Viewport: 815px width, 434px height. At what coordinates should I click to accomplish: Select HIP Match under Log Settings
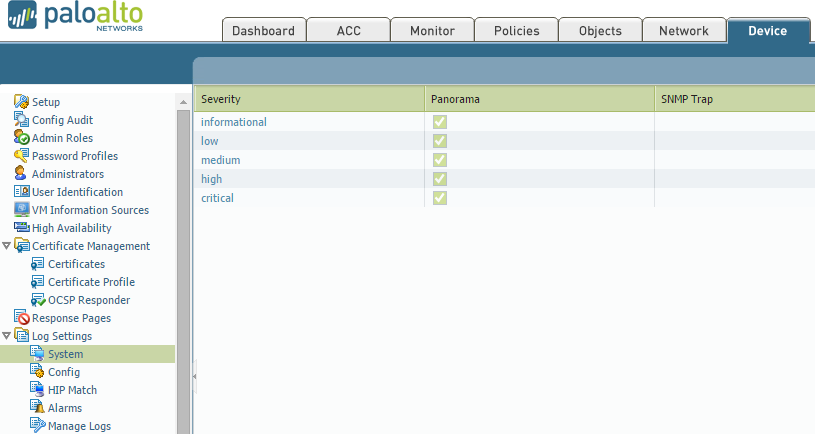pyautogui.click(x=72, y=390)
